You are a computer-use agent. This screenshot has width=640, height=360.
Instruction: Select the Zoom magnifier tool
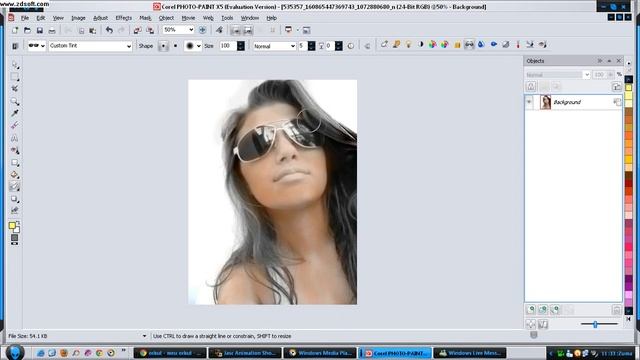tap(15, 101)
